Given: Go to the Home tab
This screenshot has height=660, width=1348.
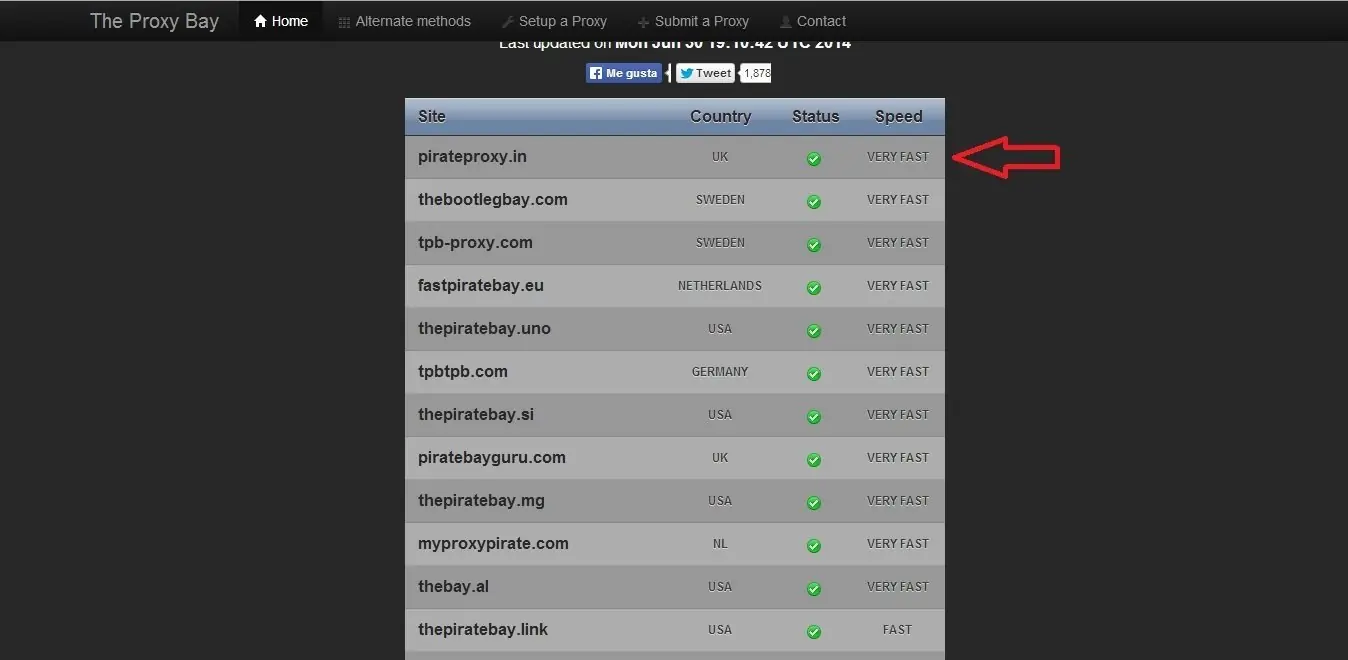Looking at the screenshot, I should click(281, 21).
